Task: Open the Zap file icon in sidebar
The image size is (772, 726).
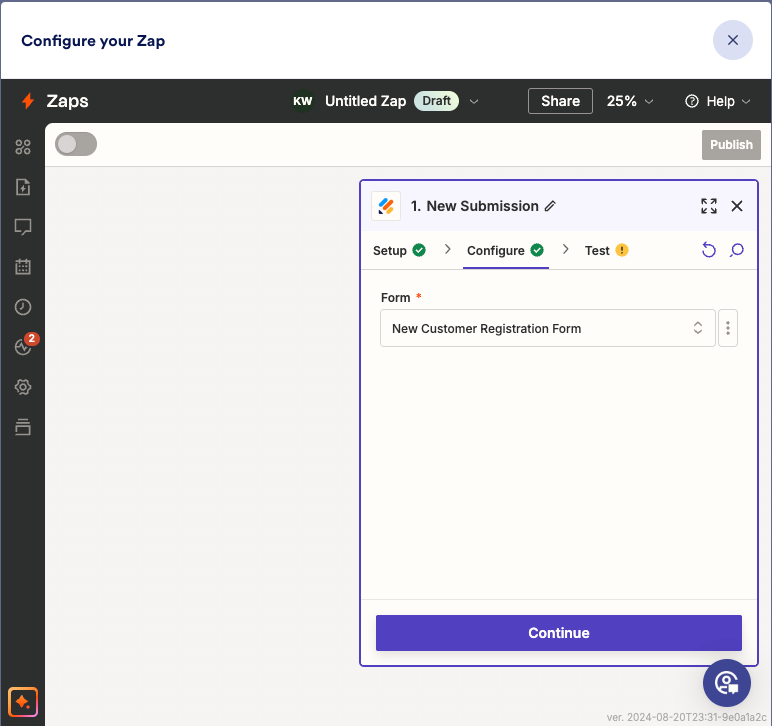Action: 23,187
